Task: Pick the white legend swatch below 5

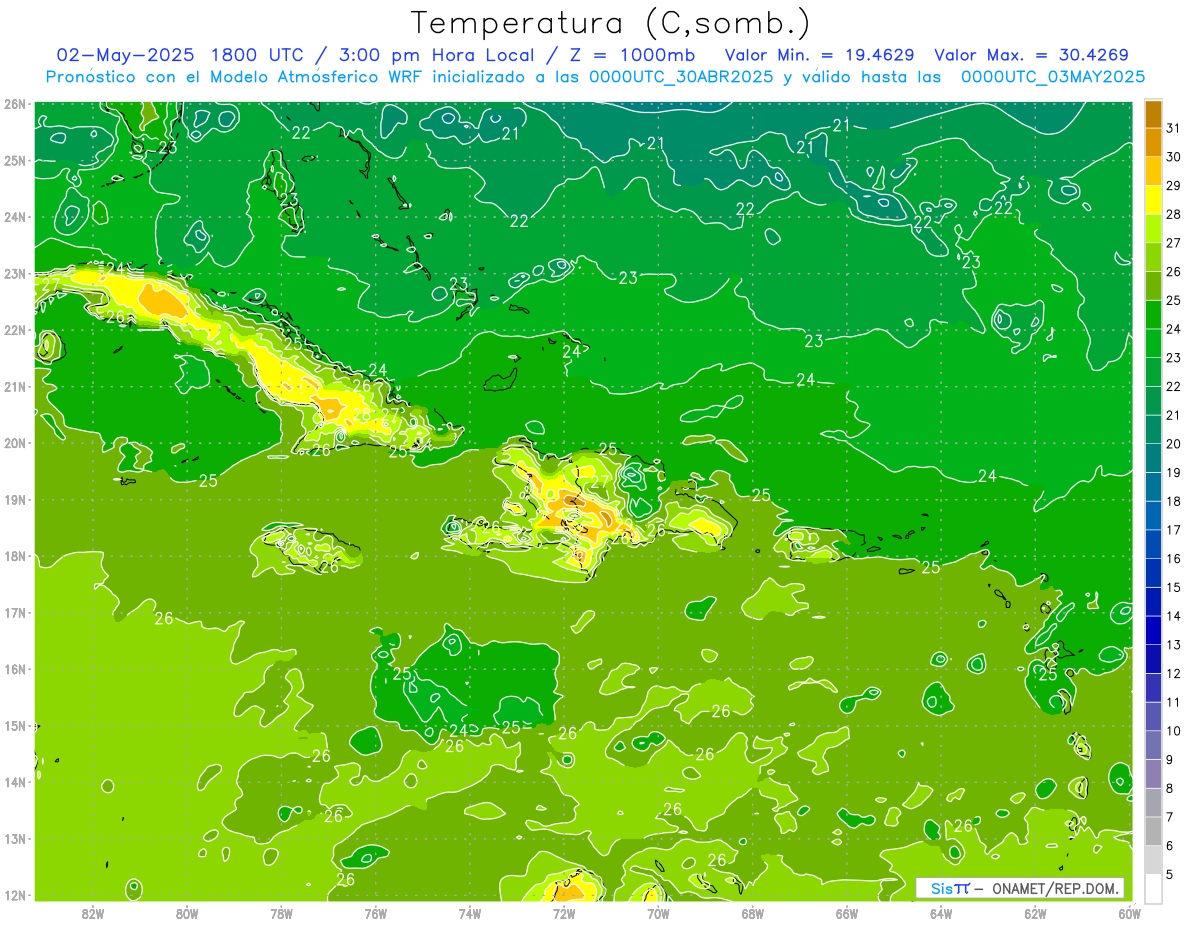Action: 1154,888
